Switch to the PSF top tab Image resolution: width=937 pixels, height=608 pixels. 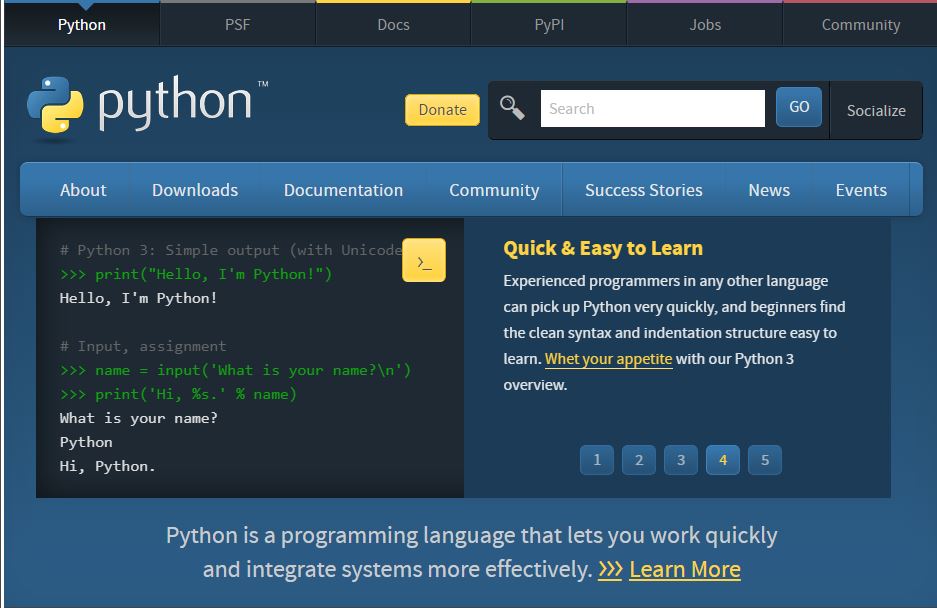click(237, 25)
